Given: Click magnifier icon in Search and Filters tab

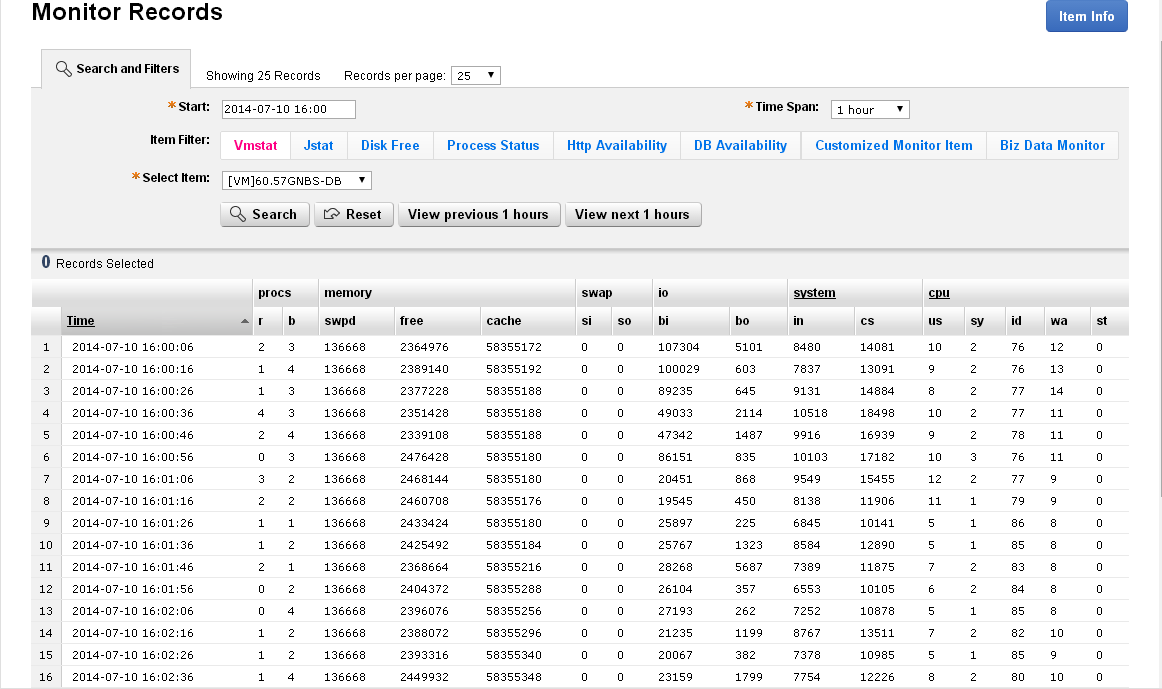Looking at the screenshot, I should pyautogui.click(x=64, y=69).
